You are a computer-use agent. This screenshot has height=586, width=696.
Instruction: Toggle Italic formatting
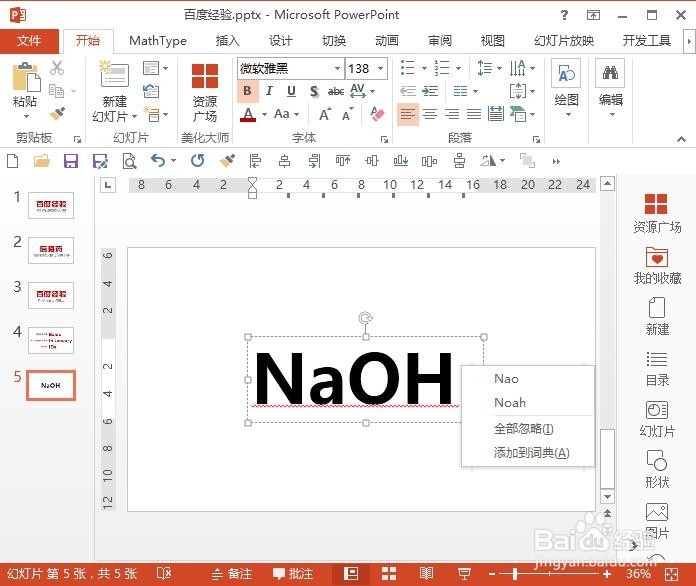269,91
